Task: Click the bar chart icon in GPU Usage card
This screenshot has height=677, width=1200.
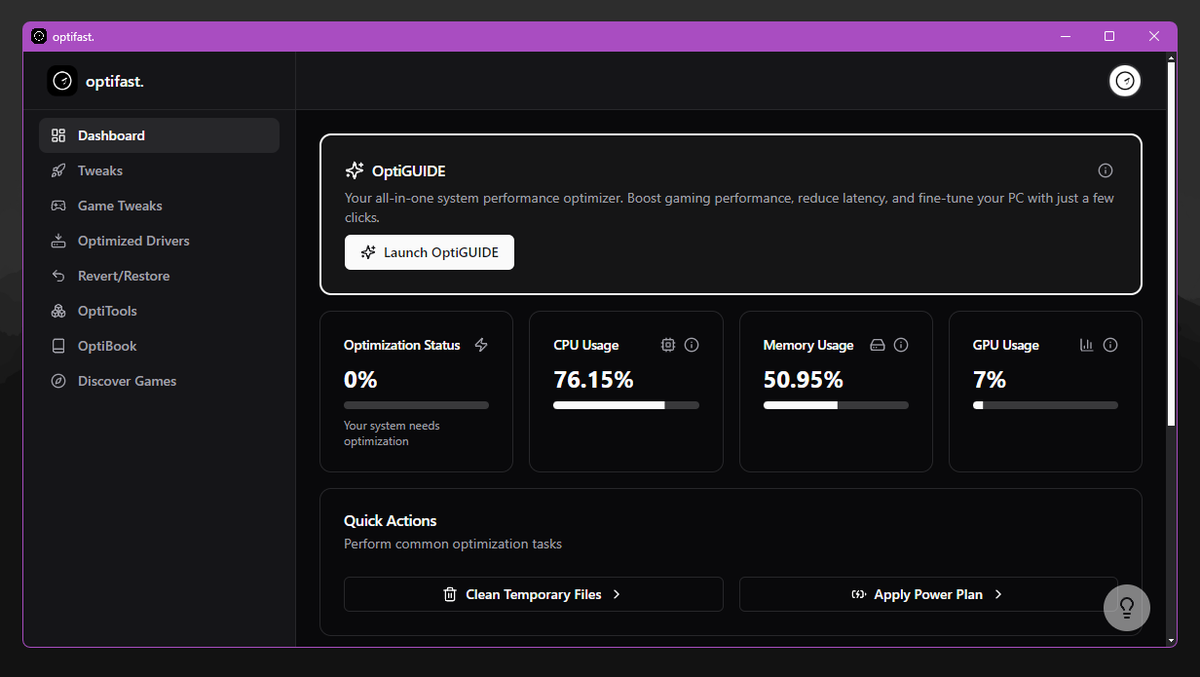Action: tap(1087, 345)
